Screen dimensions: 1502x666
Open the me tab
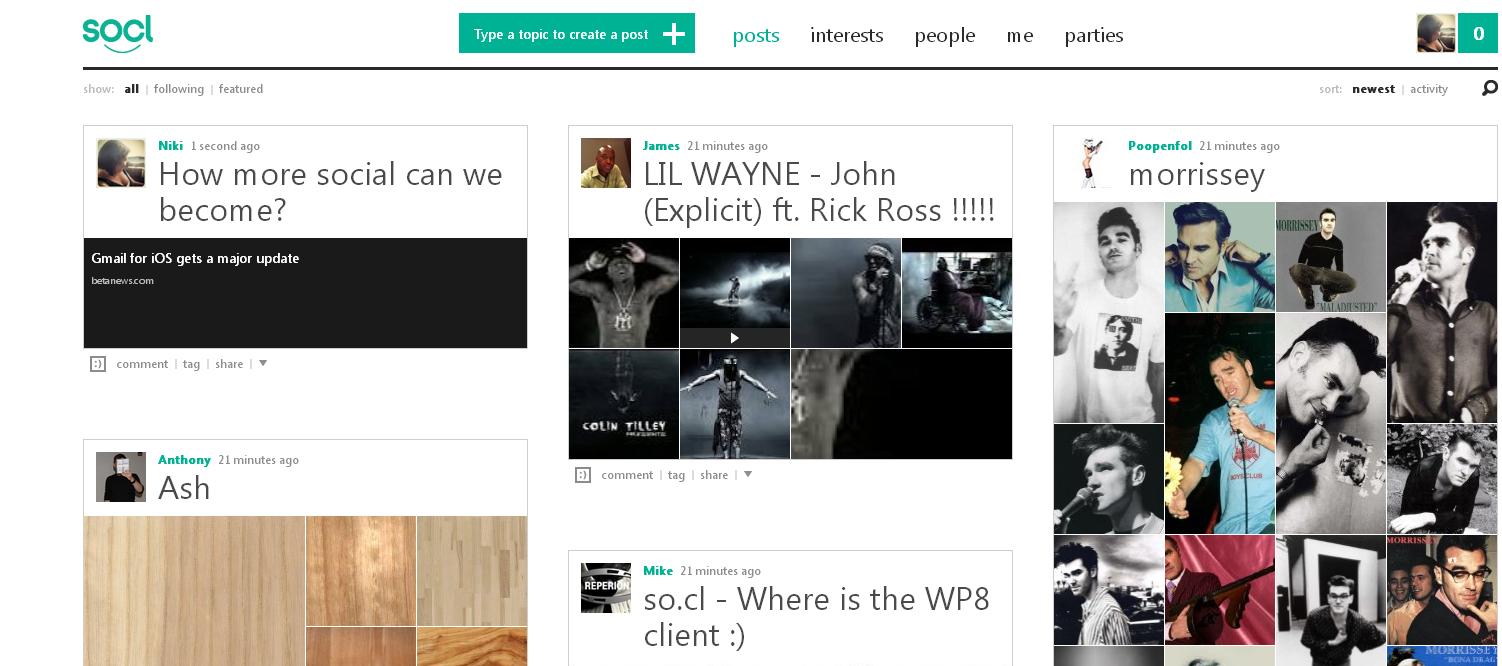1020,35
